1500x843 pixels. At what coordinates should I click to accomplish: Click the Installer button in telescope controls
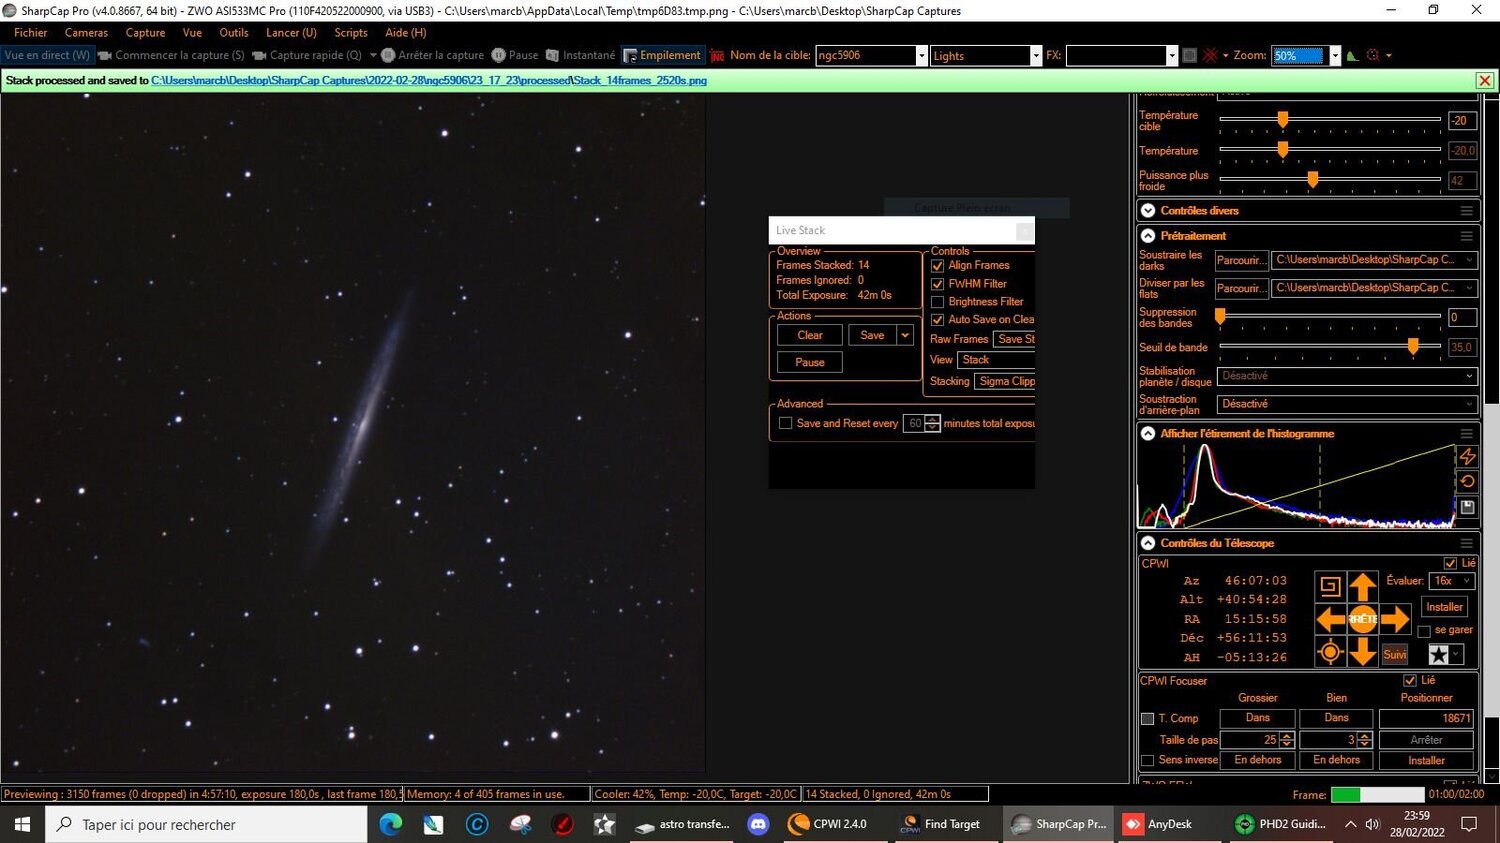(1444, 607)
